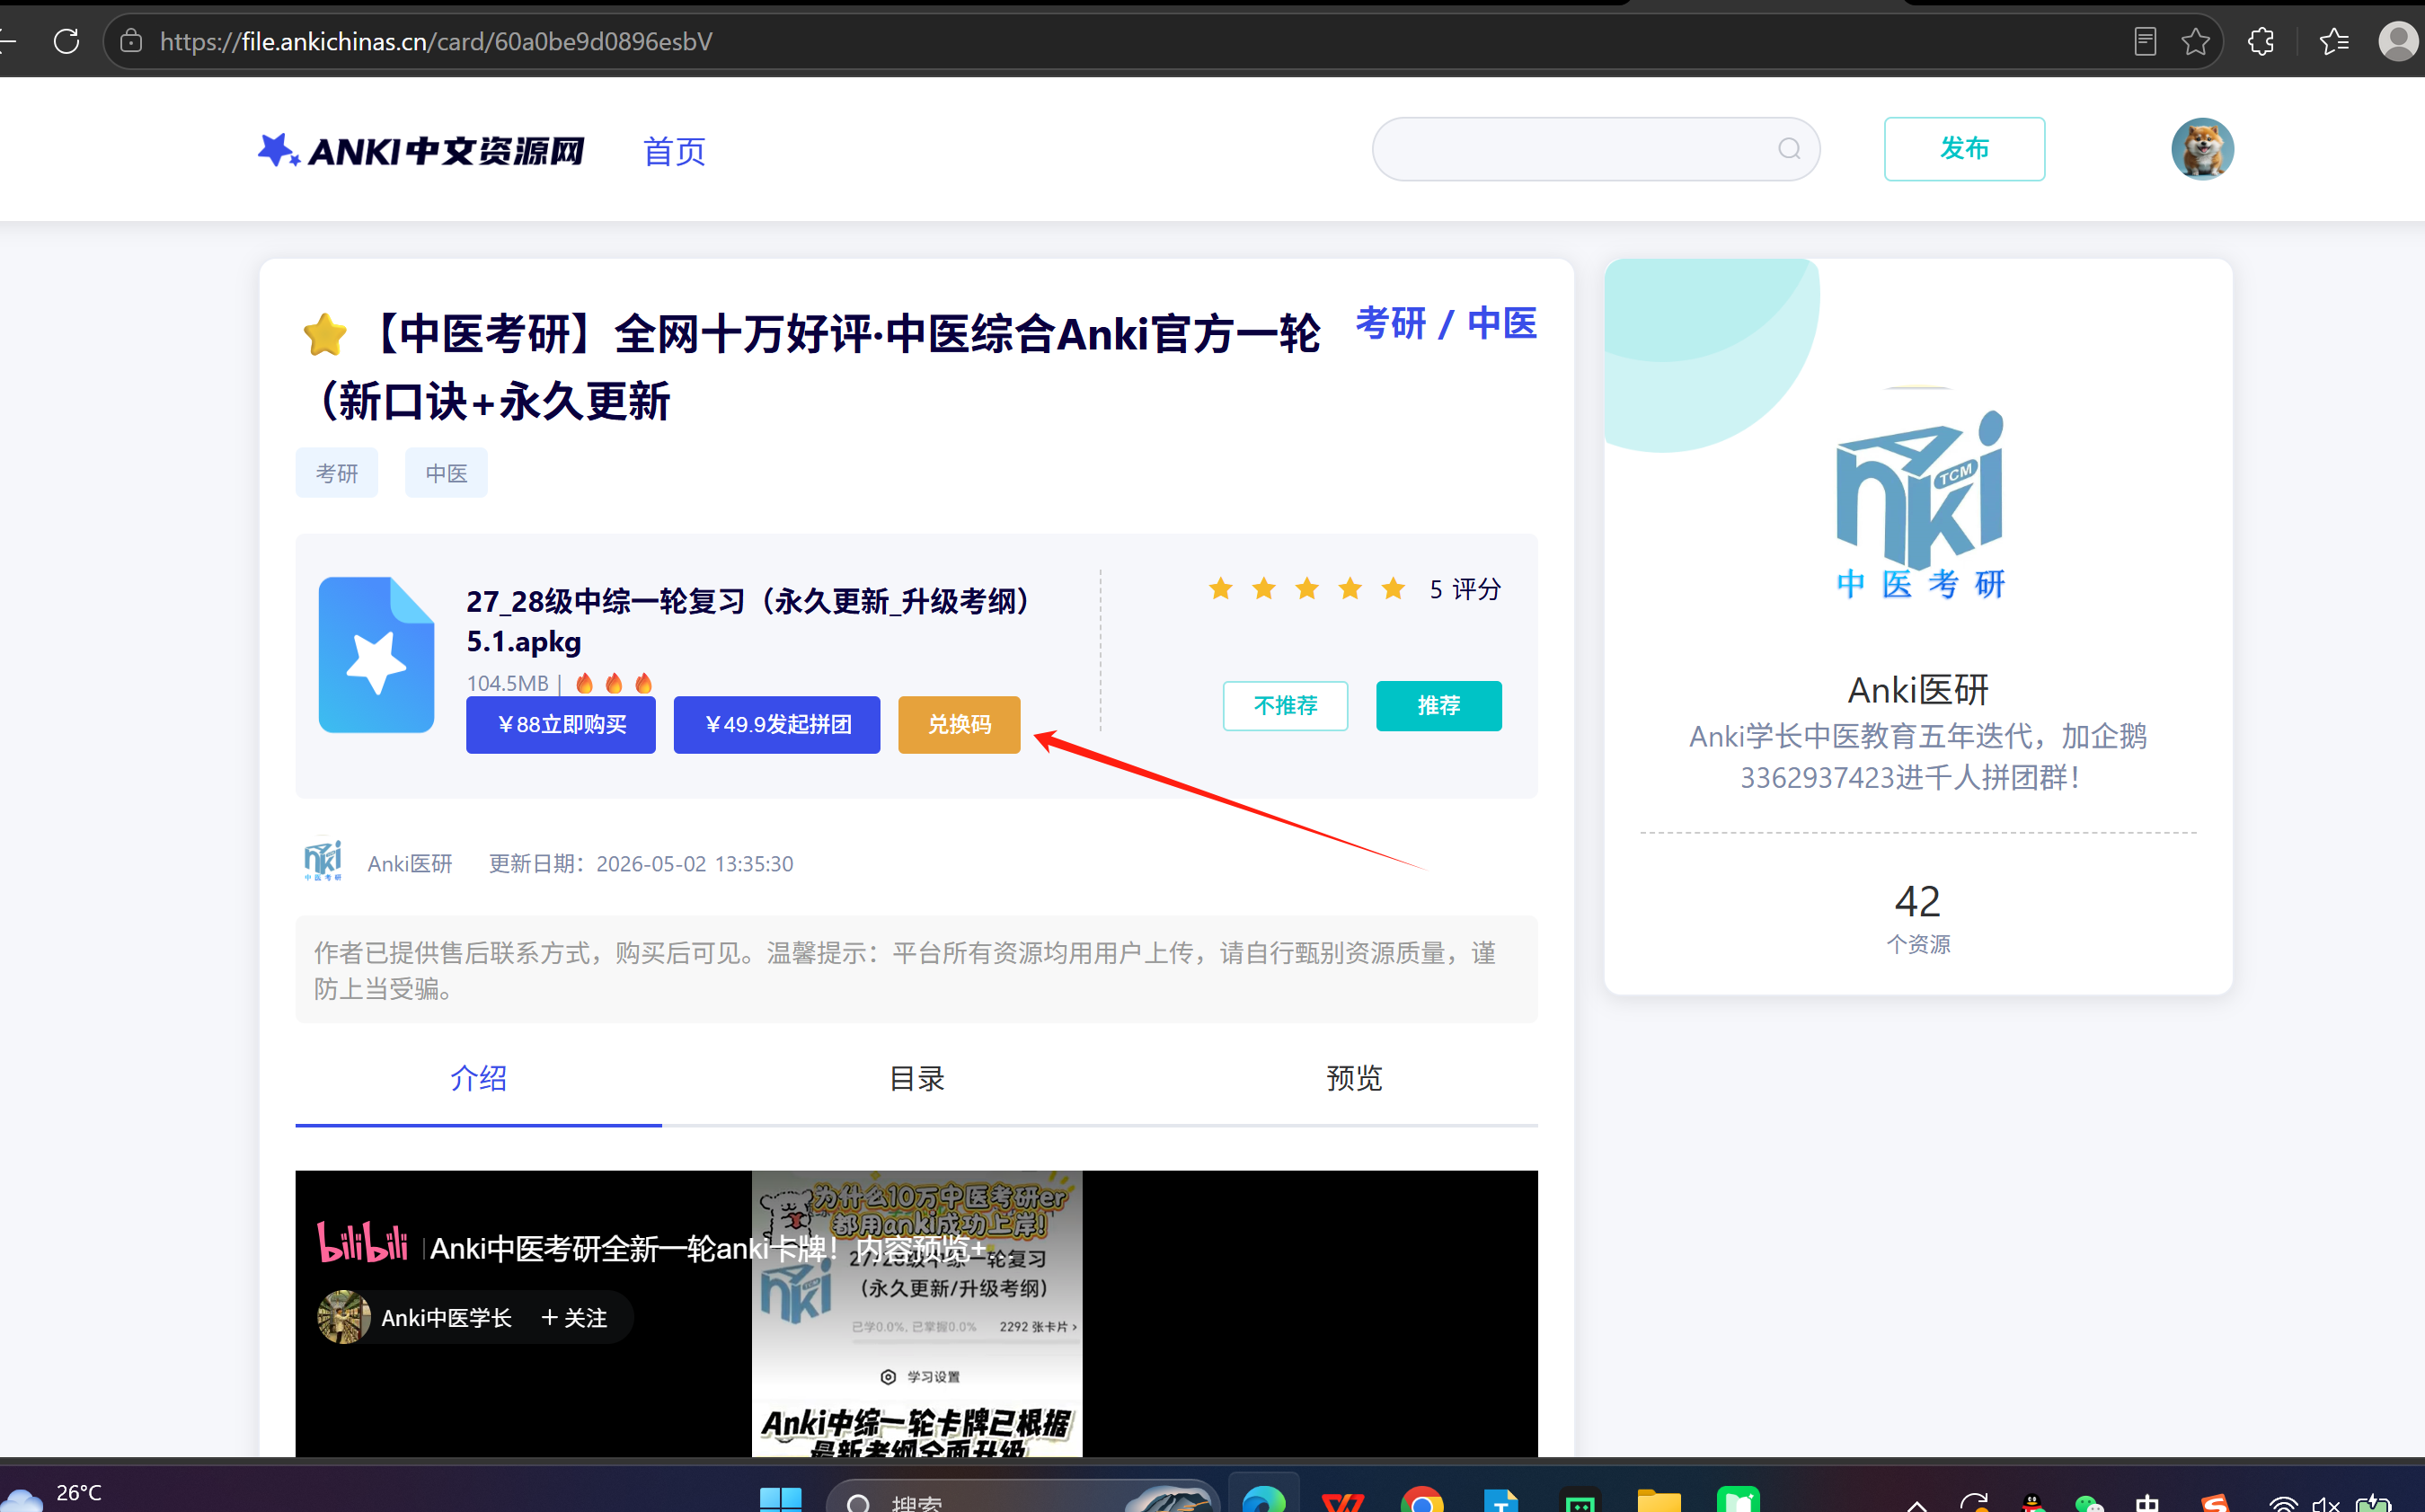Click the first rating star

[x=1221, y=588]
